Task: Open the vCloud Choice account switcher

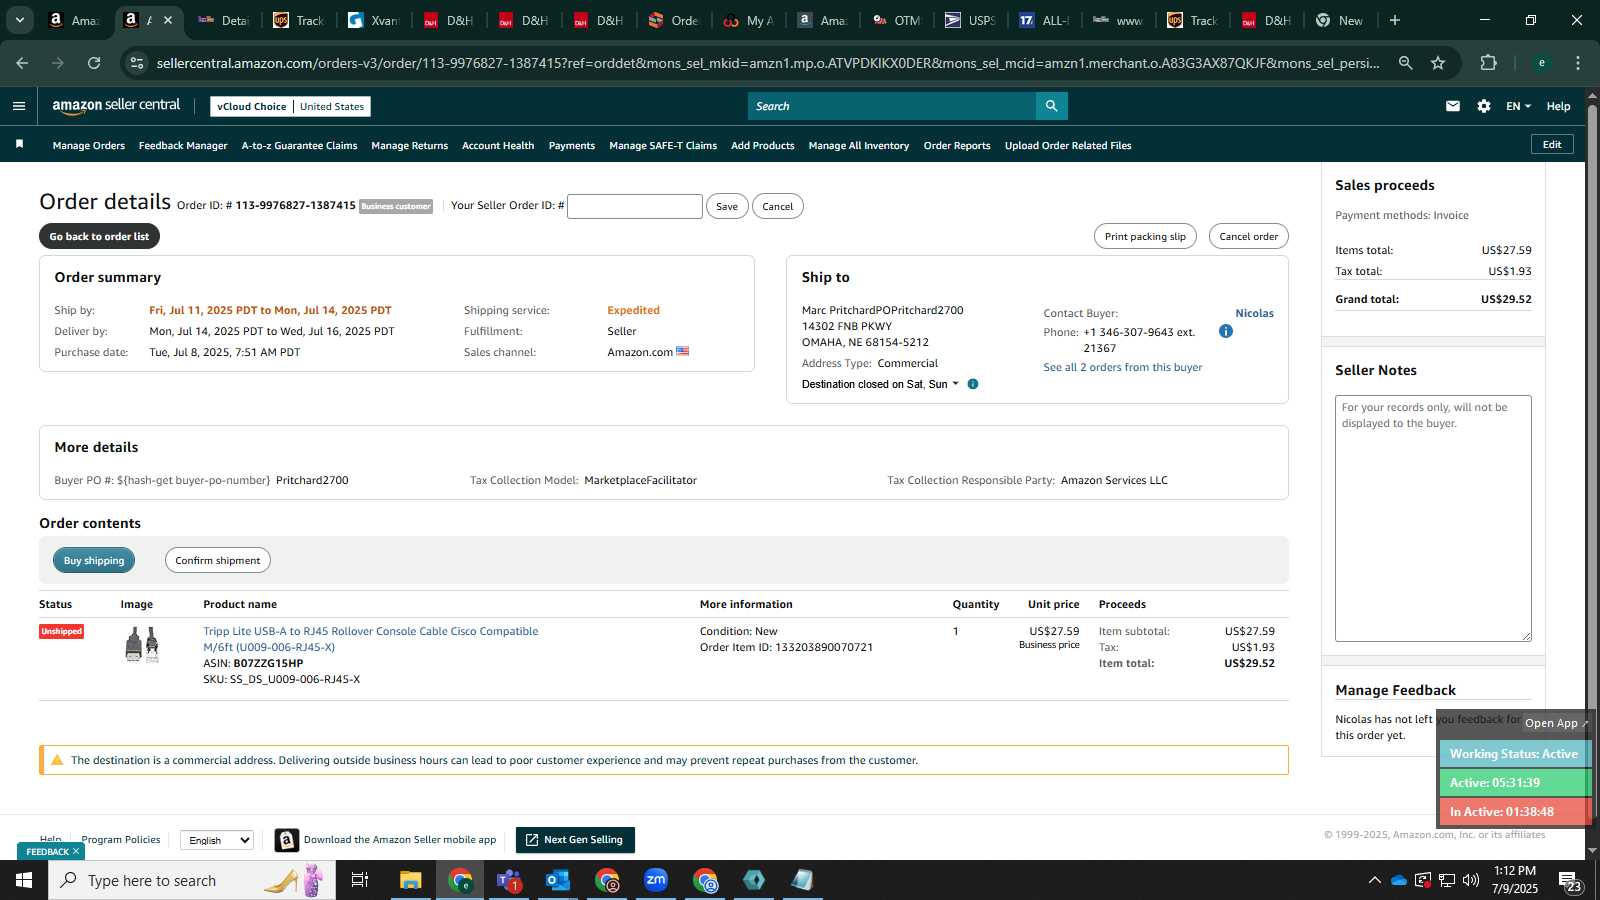Action: [x=290, y=106]
